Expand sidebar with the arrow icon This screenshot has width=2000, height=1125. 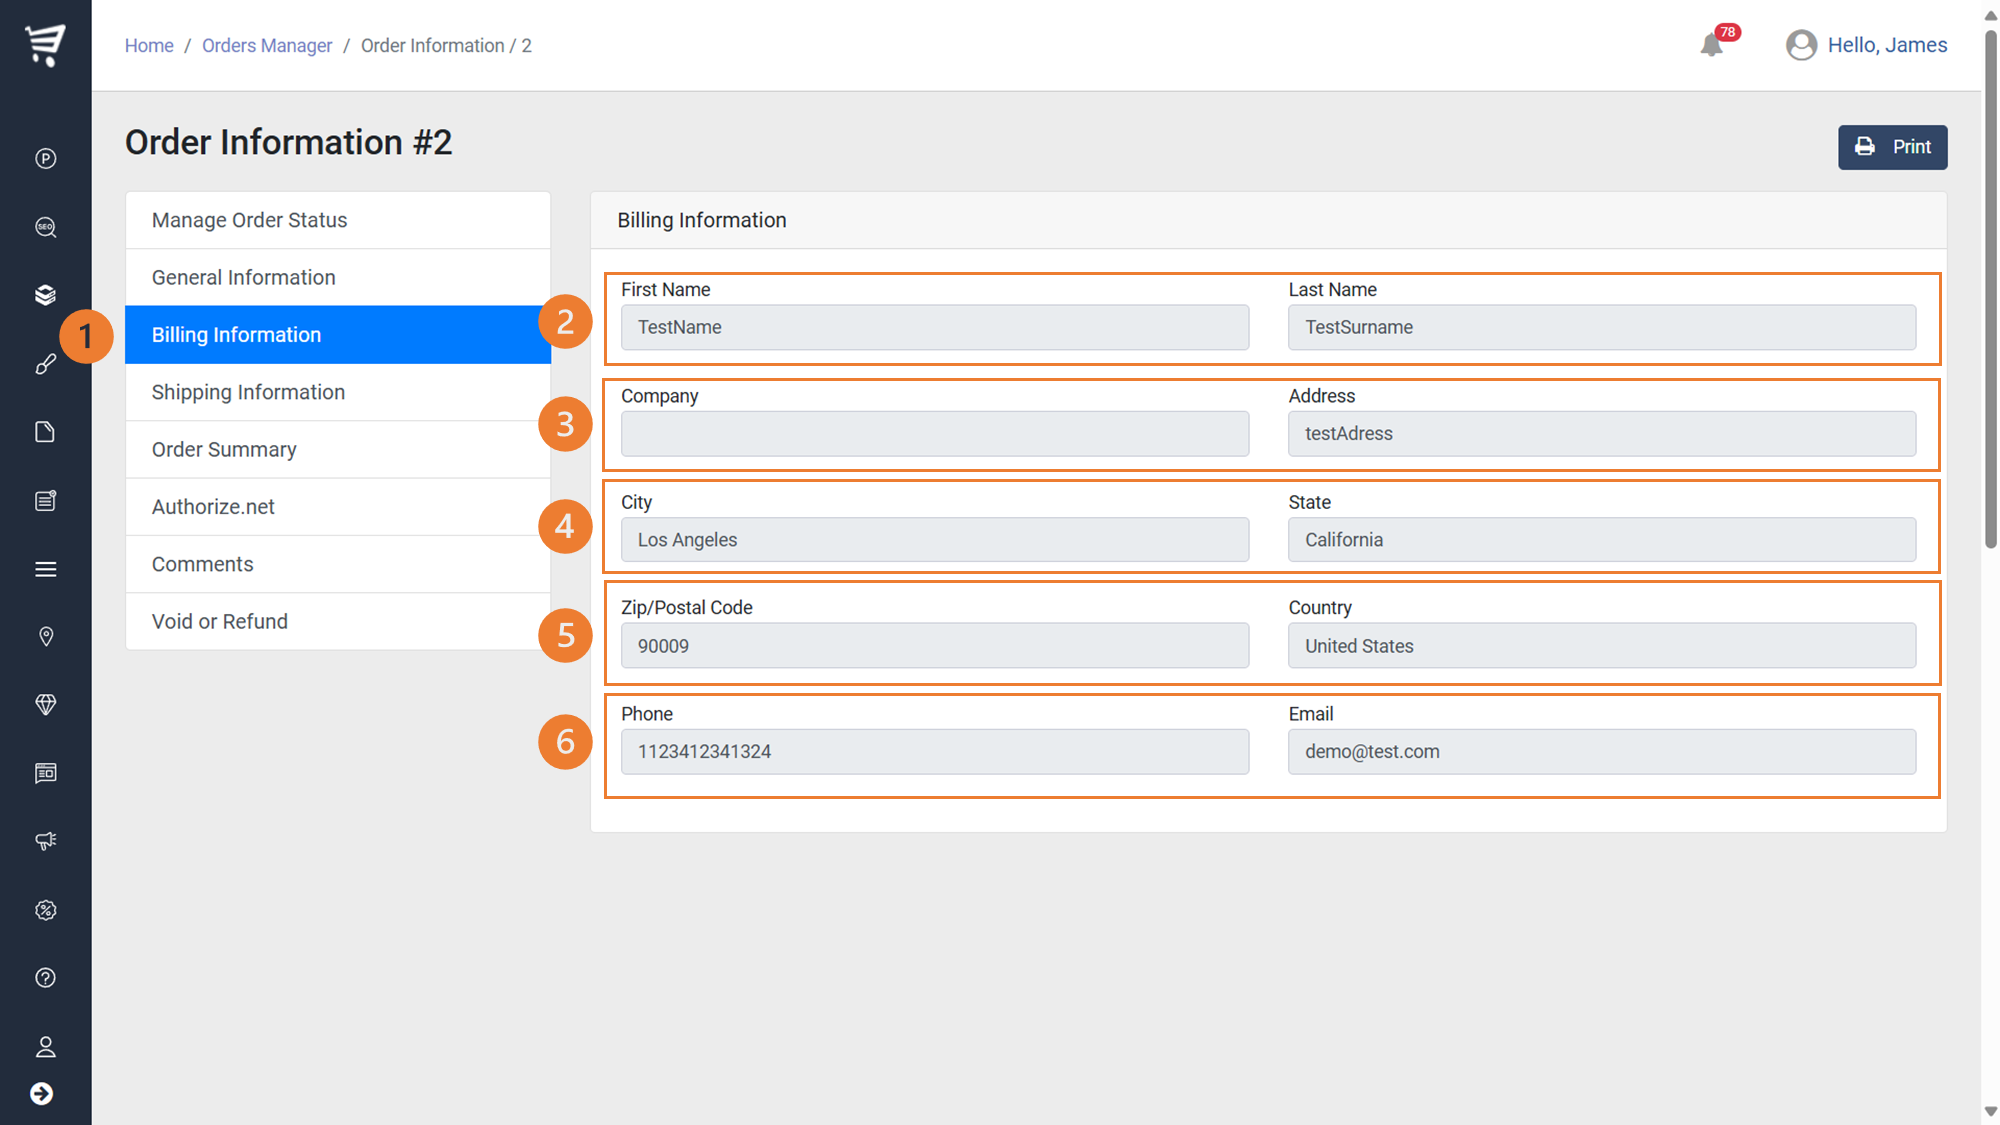(41, 1094)
